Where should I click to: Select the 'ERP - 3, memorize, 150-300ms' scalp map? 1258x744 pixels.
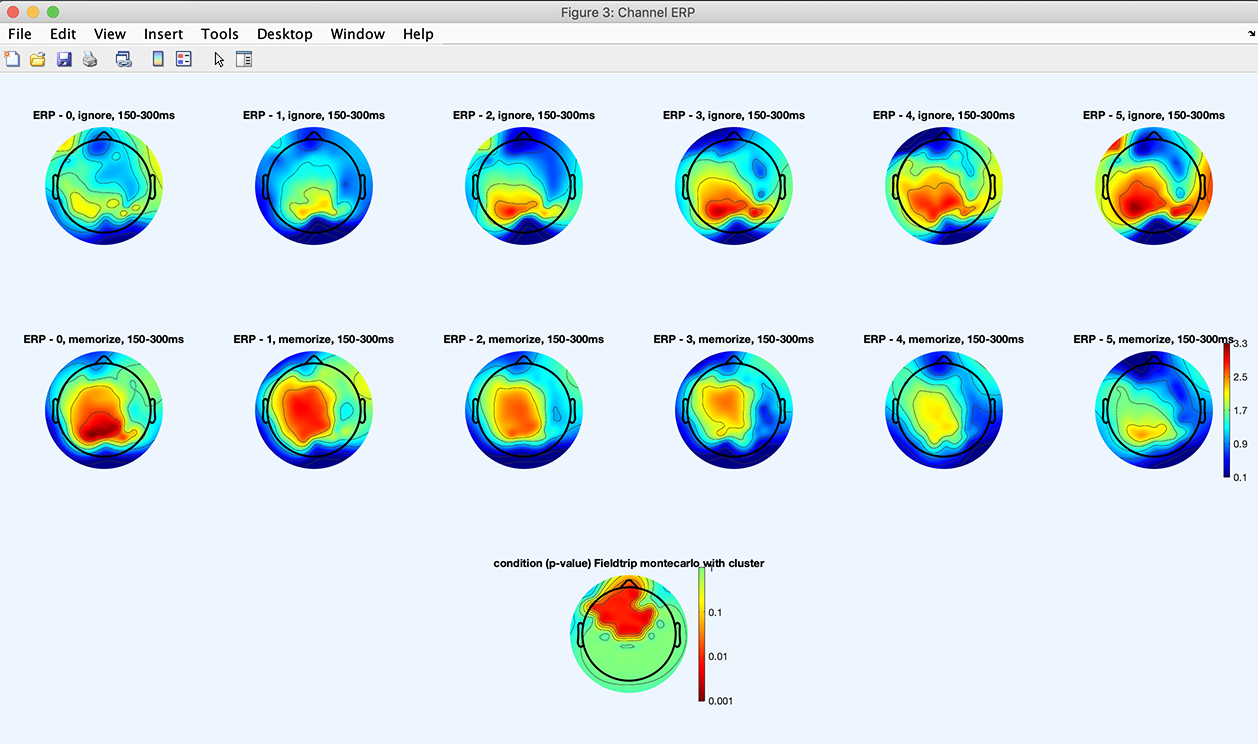734,411
